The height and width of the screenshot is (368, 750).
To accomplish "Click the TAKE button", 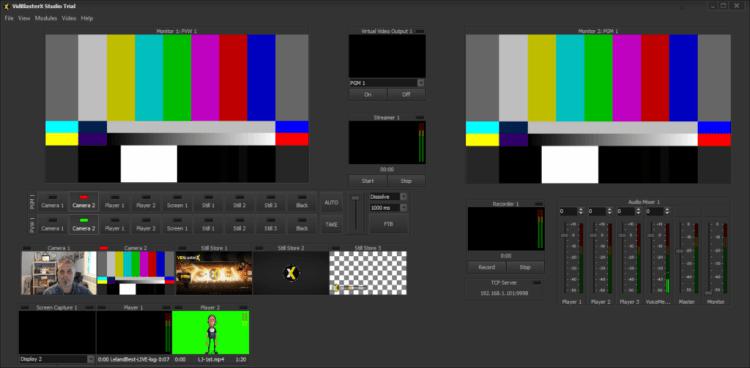I will point(331,224).
